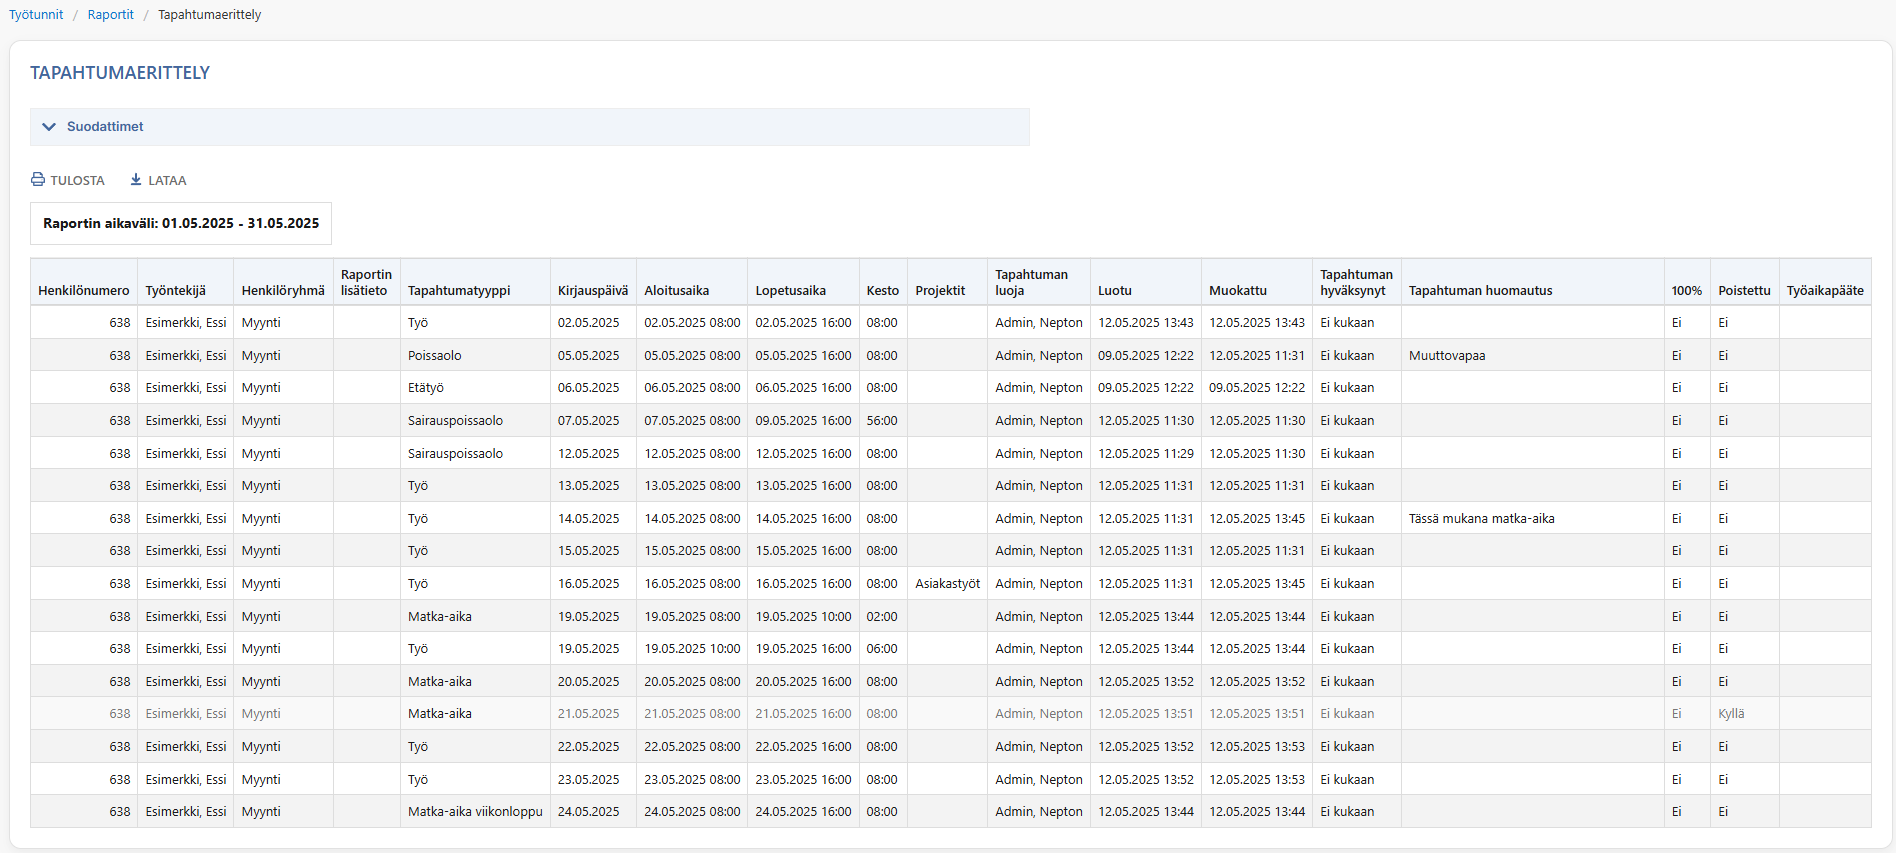Click the Suodattimet filter panel title

tap(105, 127)
